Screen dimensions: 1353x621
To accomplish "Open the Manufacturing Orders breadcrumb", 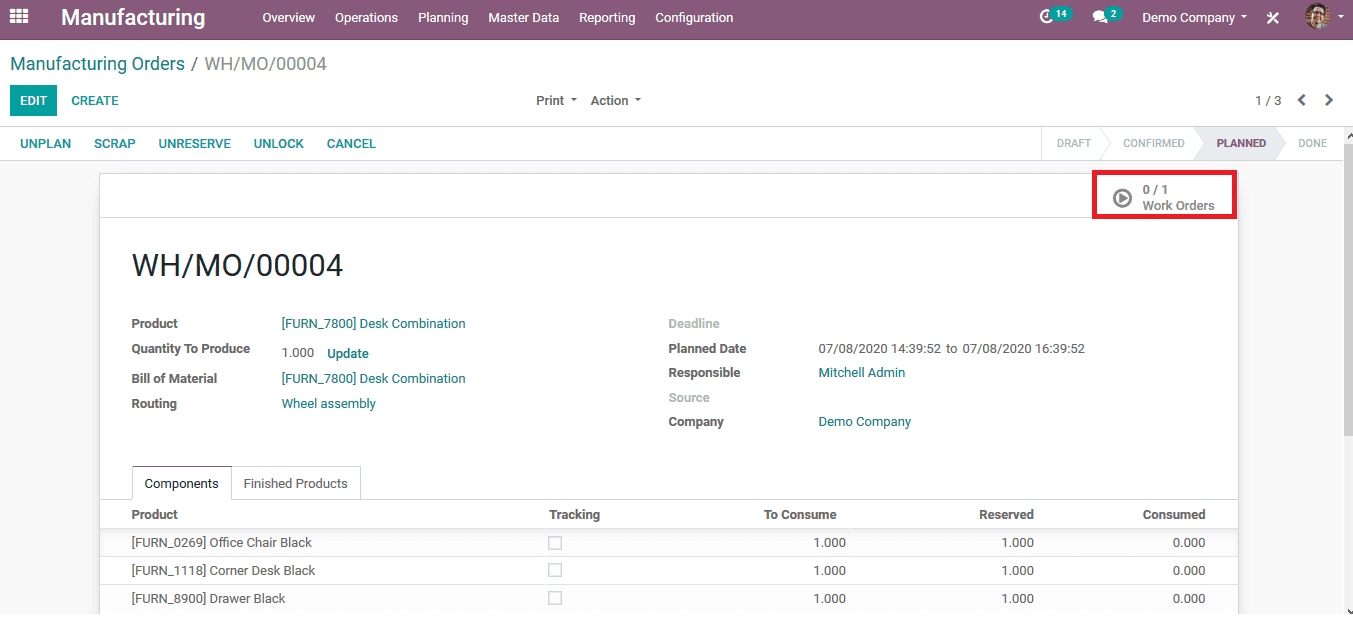I will (98, 64).
